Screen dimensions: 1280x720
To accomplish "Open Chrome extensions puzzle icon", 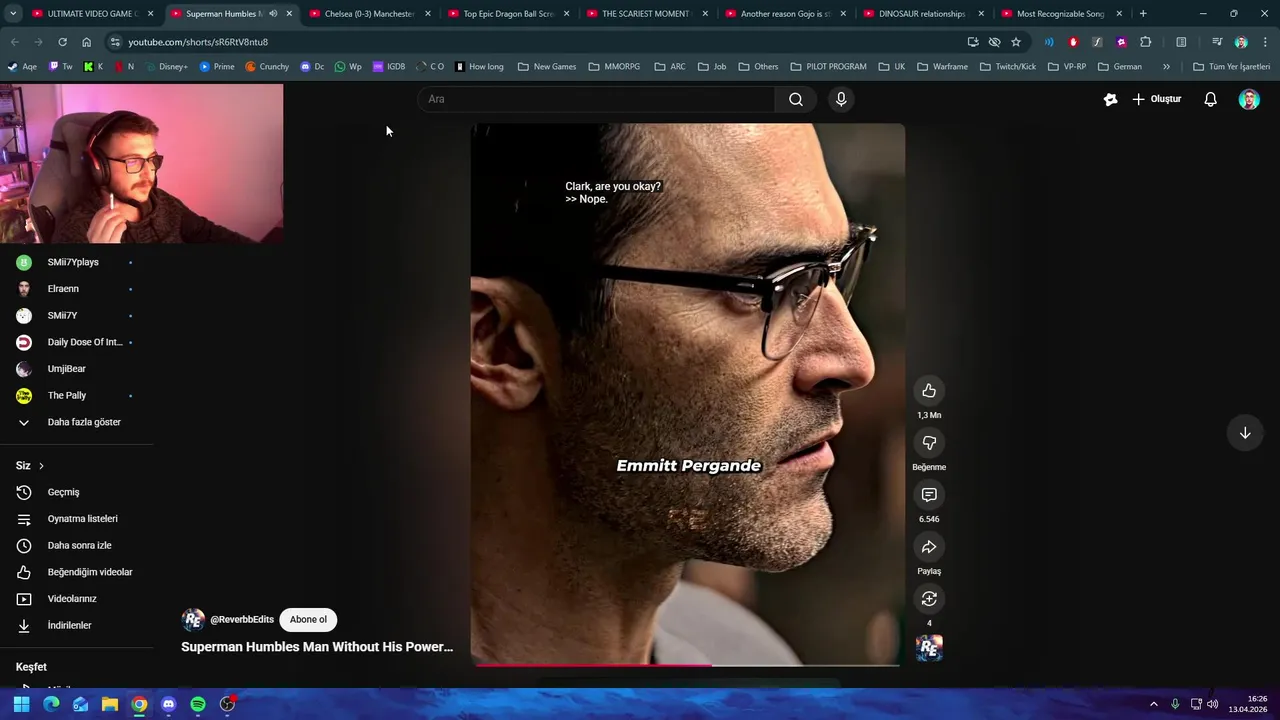I will [1145, 42].
